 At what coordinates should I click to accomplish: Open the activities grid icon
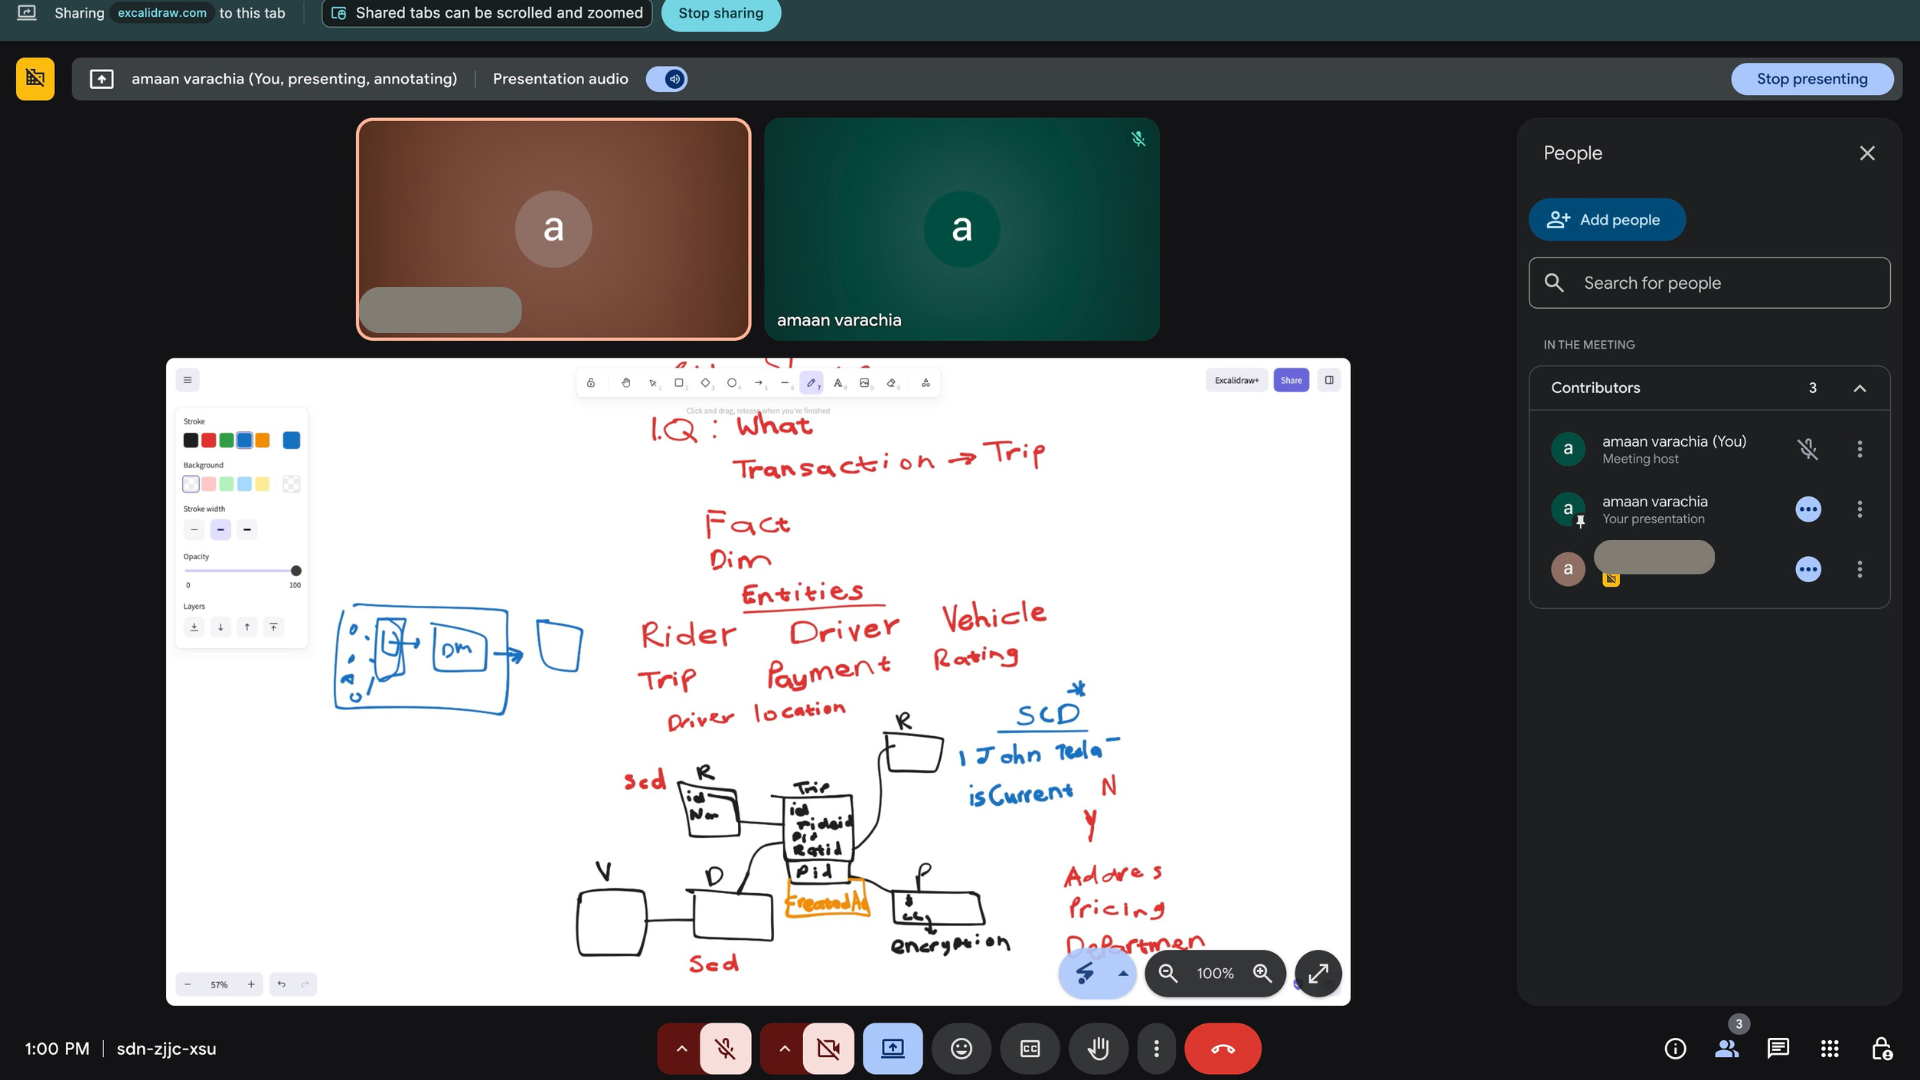tap(1829, 1048)
